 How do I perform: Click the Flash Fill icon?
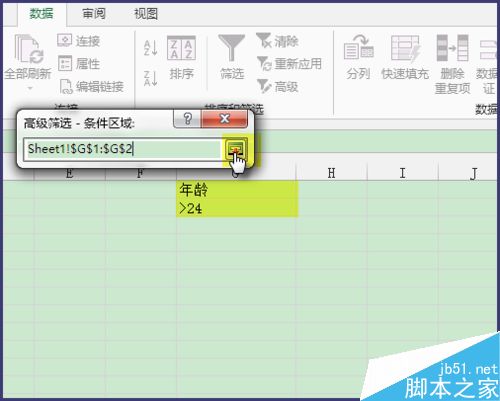click(x=405, y=48)
